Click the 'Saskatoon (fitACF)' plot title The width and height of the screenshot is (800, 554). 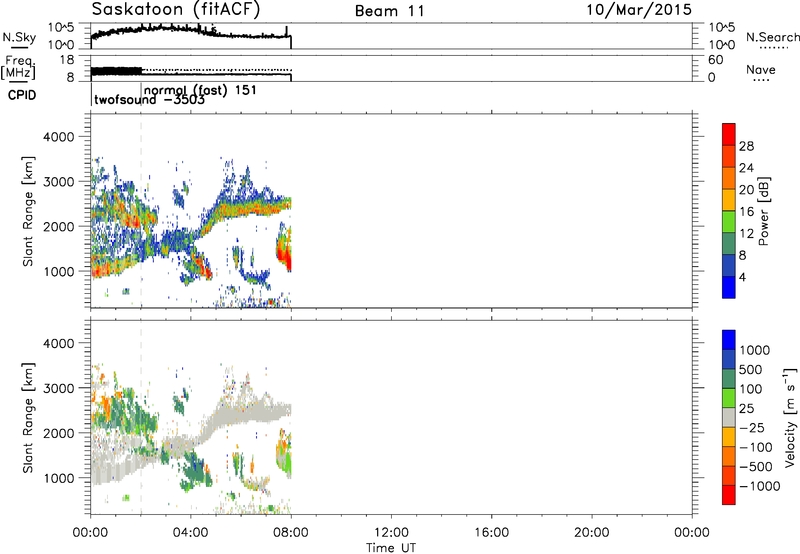(176, 10)
